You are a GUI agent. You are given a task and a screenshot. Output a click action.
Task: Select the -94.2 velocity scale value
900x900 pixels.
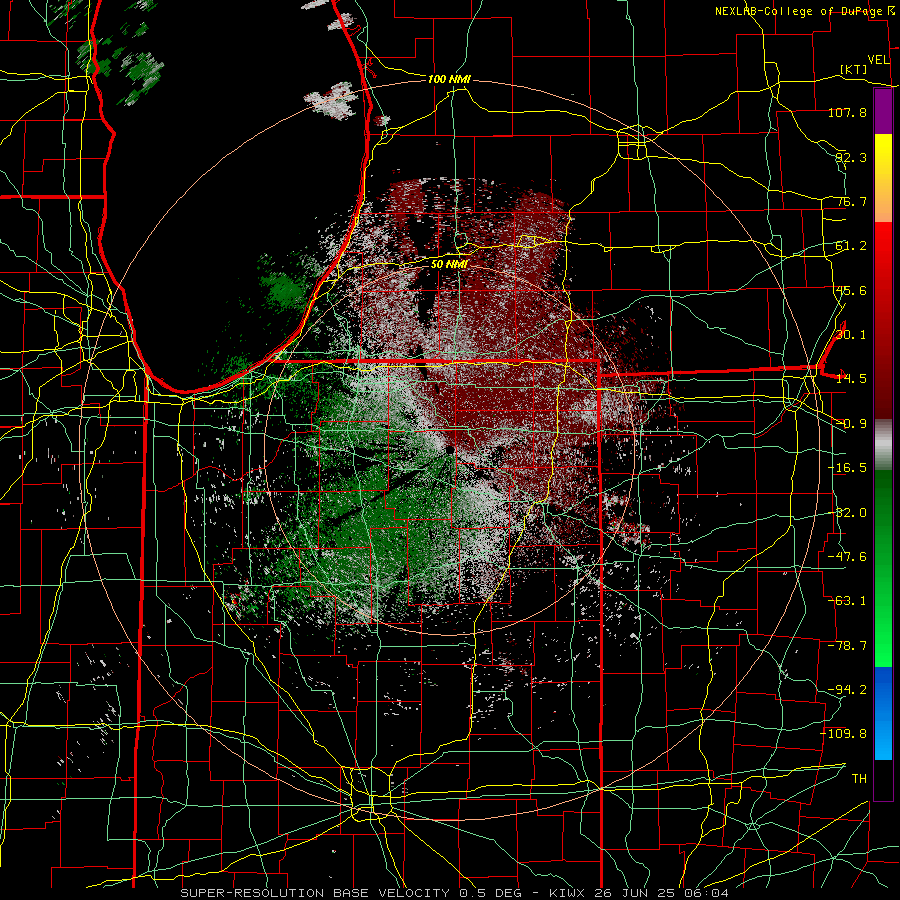point(847,690)
